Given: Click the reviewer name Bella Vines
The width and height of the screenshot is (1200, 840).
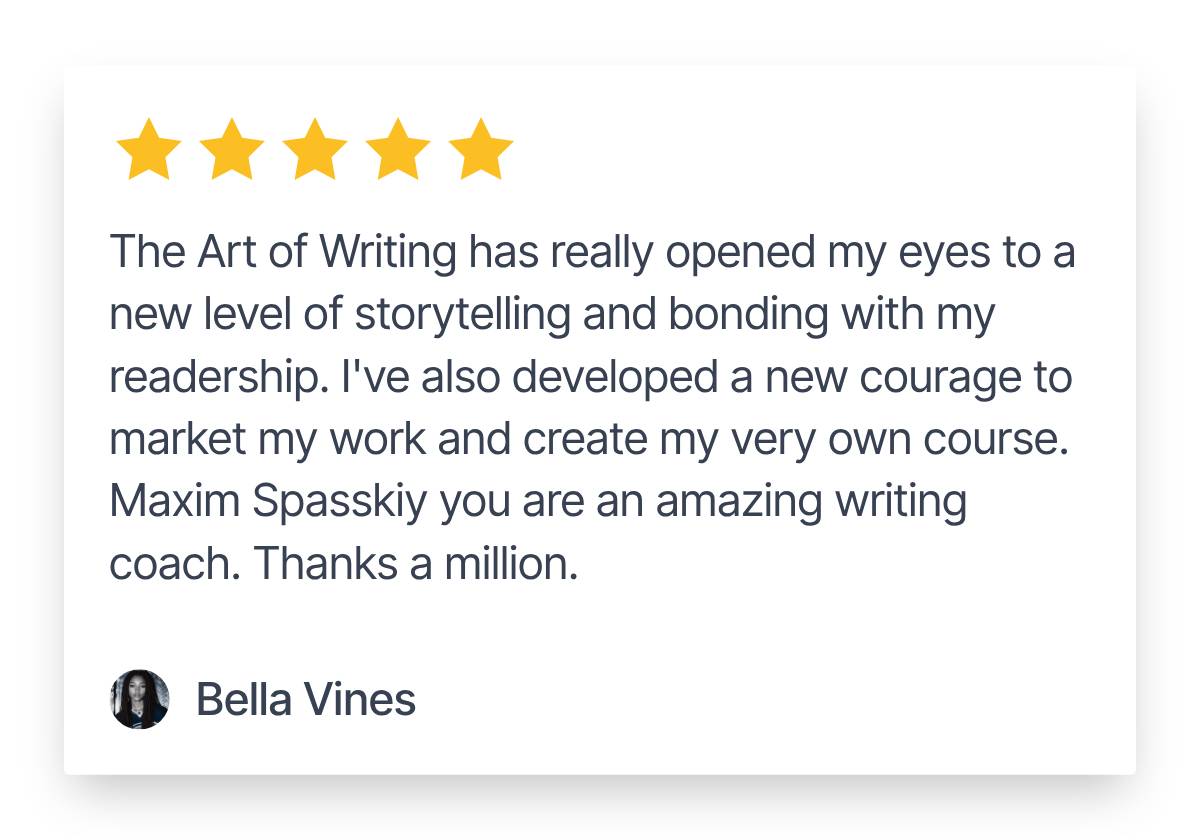Looking at the screenshot, I should coord(305,699).
